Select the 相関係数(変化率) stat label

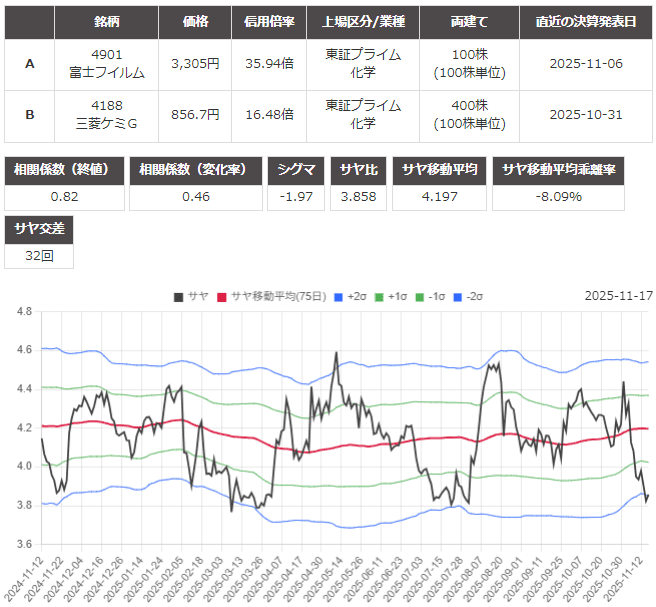click(196, 170)
